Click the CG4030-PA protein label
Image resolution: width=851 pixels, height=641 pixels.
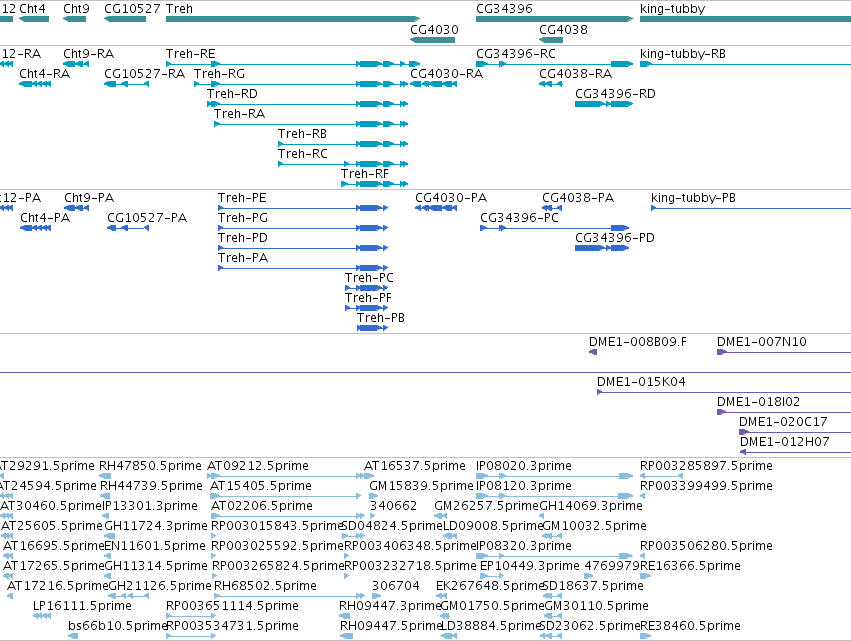pos(451,198)
